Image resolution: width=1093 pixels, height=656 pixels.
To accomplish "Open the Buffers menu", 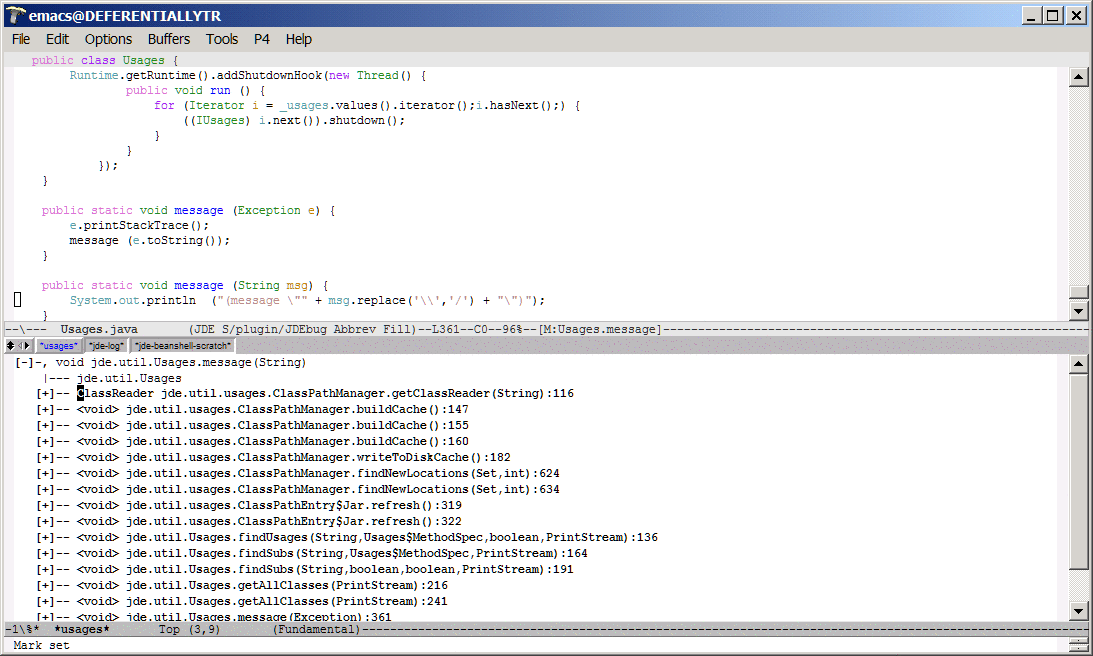I will tap(168, 39).
